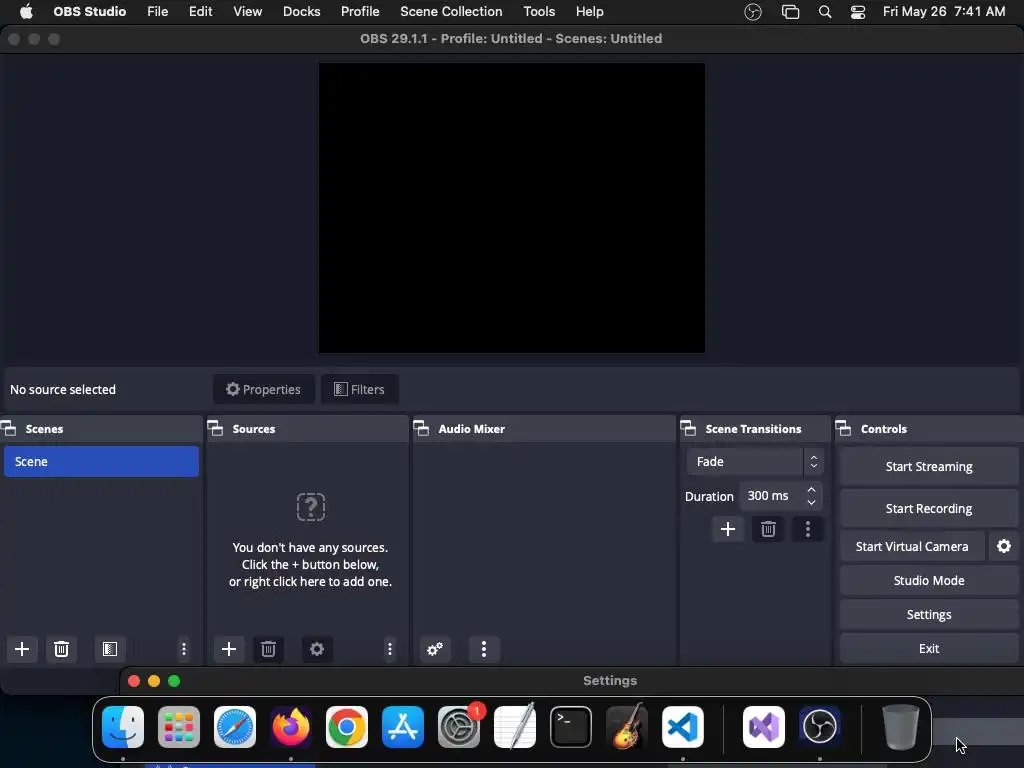Viewport: 1024px width, 768px height.
Task: Remove selected scene with trash icon
Action: pyautogui.click(x=61, y=649)
